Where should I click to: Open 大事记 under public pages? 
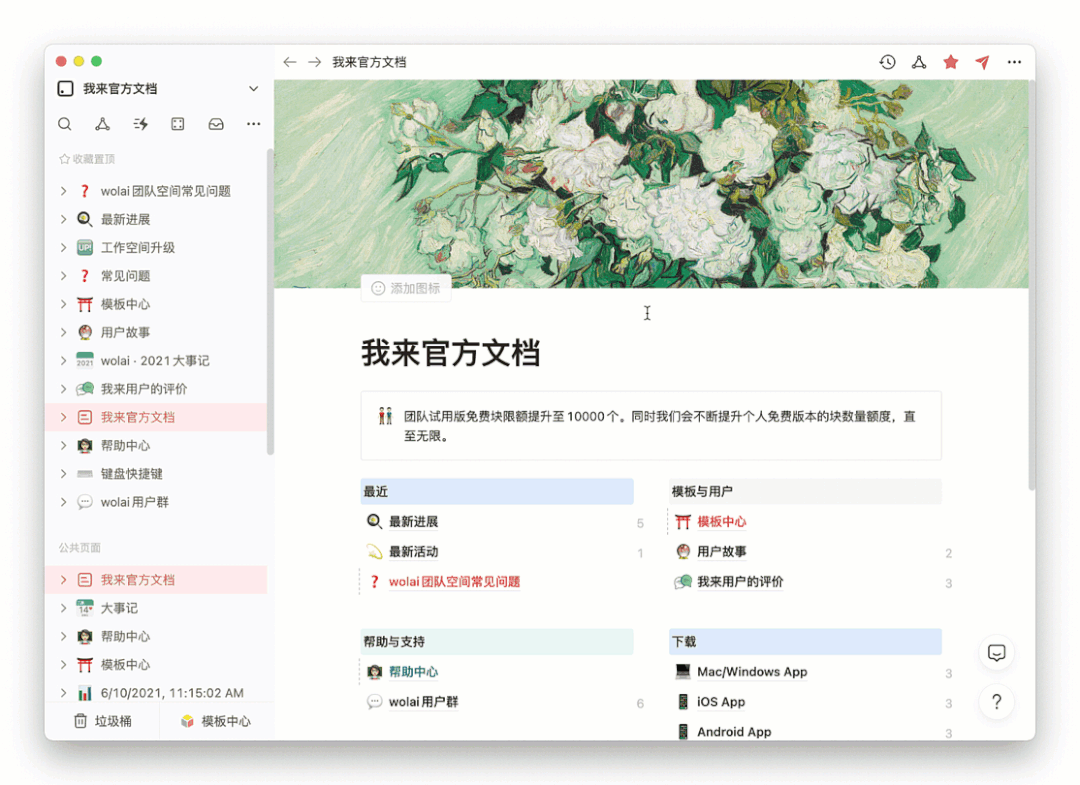pos(156,608)
